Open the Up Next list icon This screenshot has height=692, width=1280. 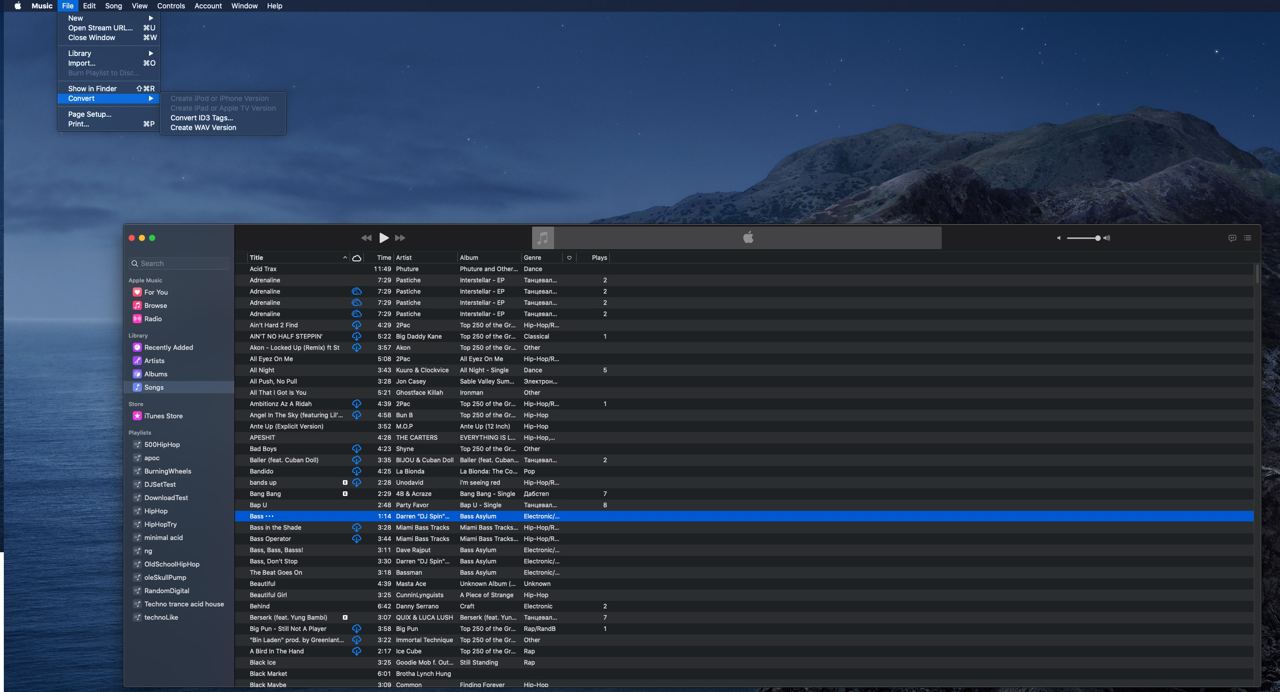(1247, 238)
